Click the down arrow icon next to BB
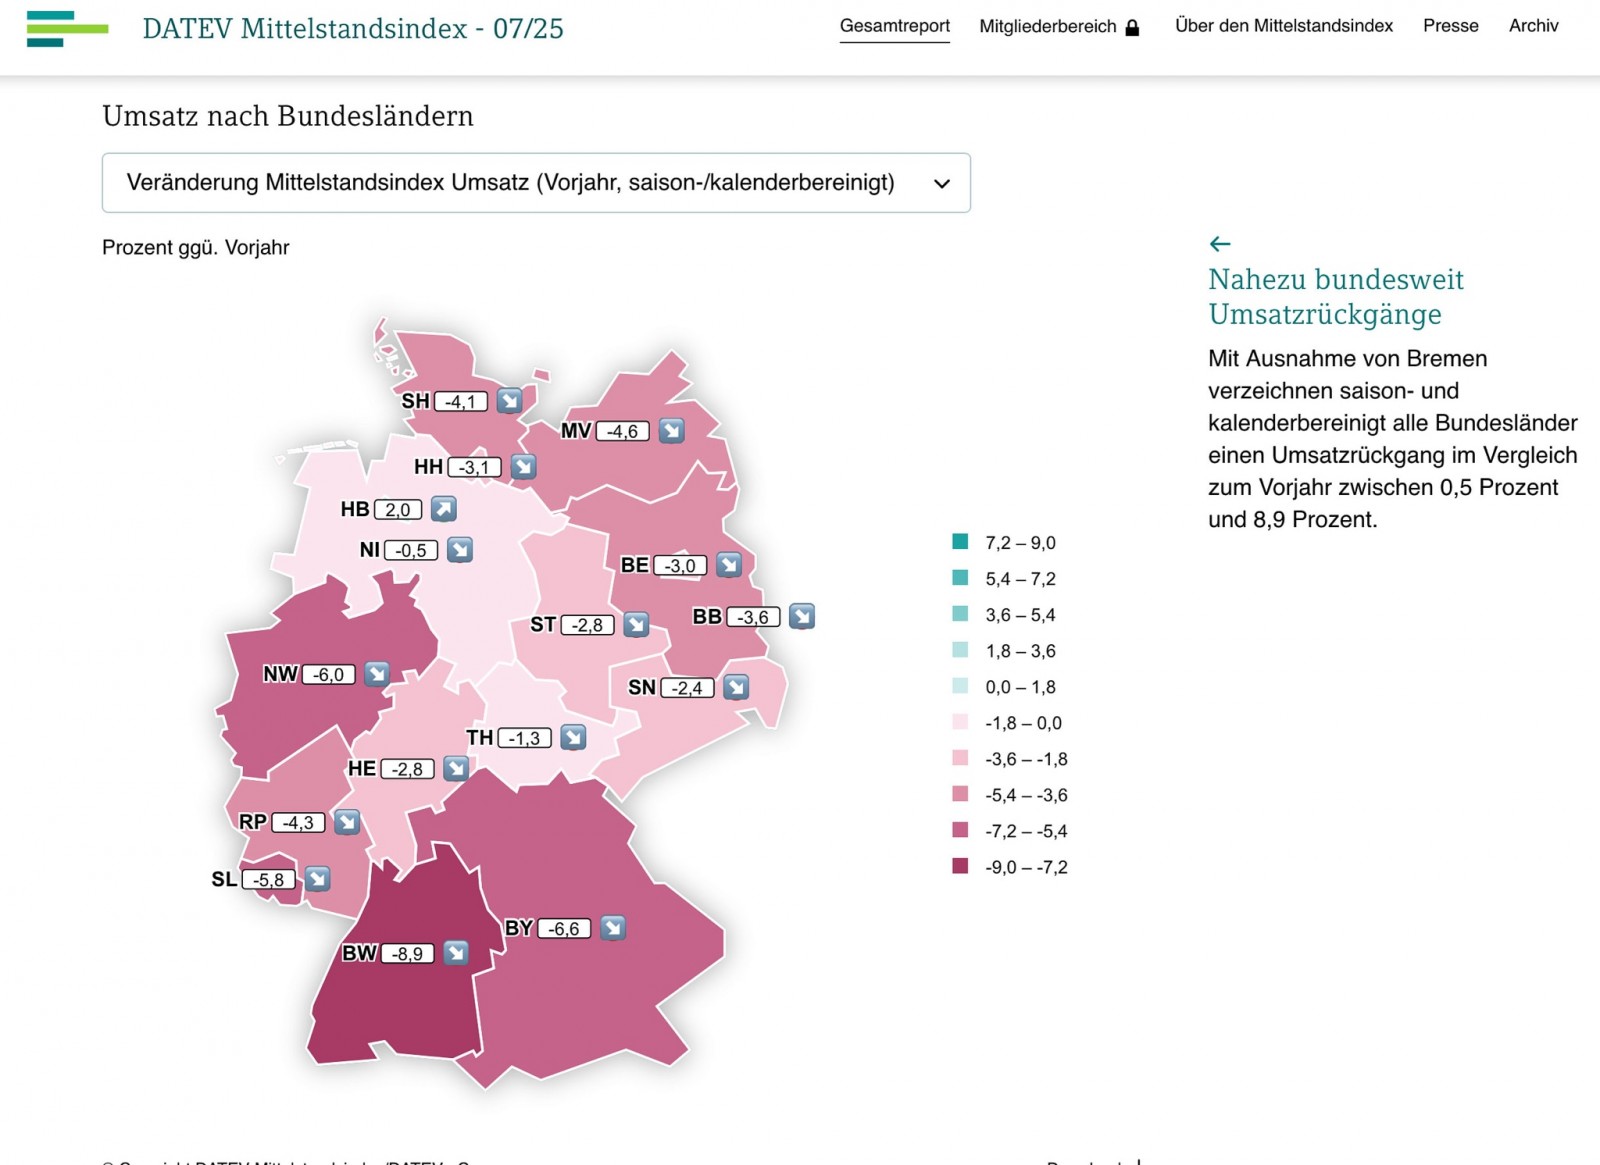 pos(802,617)
